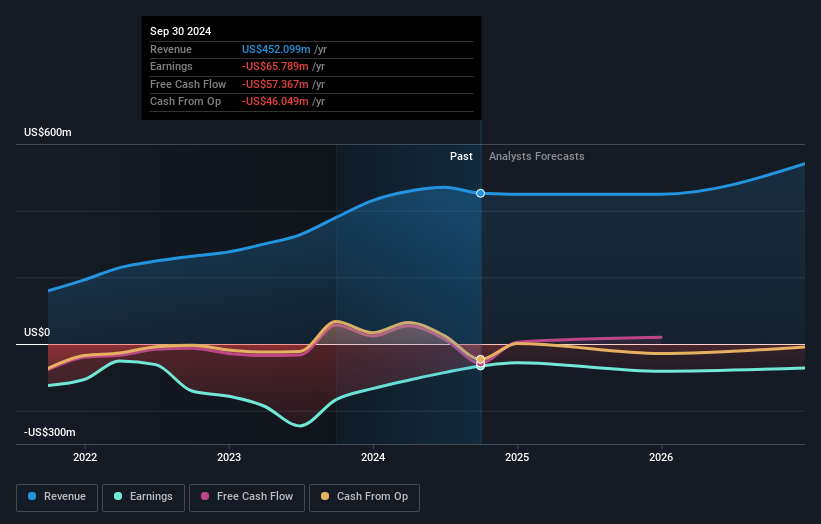Click the Revenue row label in tooltip
The height and width of the screenshot is (524, 821).
tap(171, 49)
